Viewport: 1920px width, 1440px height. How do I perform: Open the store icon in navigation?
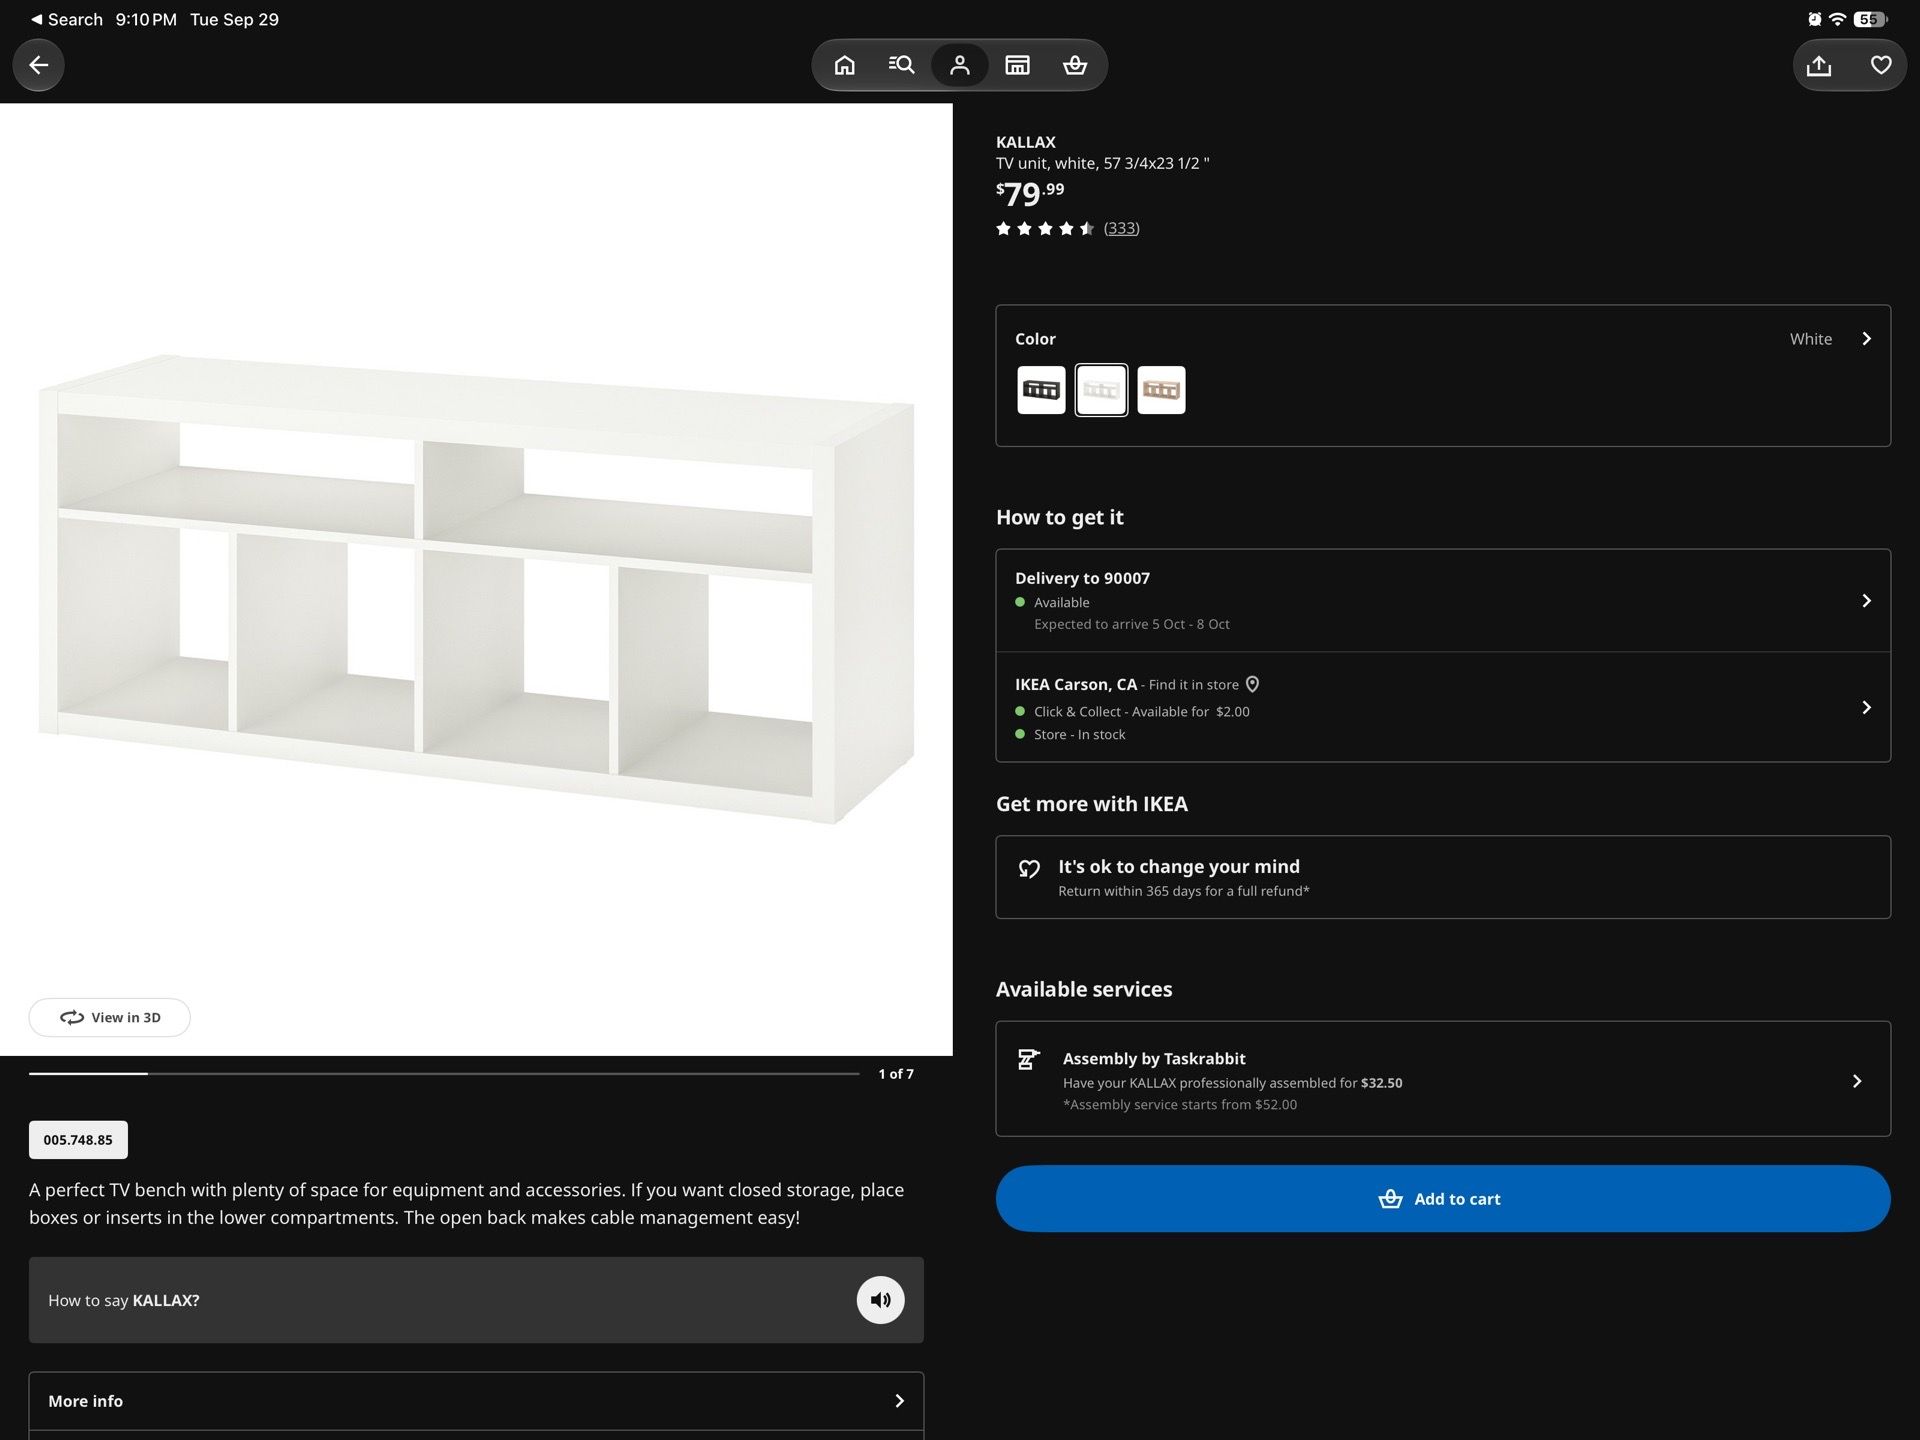click(x=1017, y=65)
